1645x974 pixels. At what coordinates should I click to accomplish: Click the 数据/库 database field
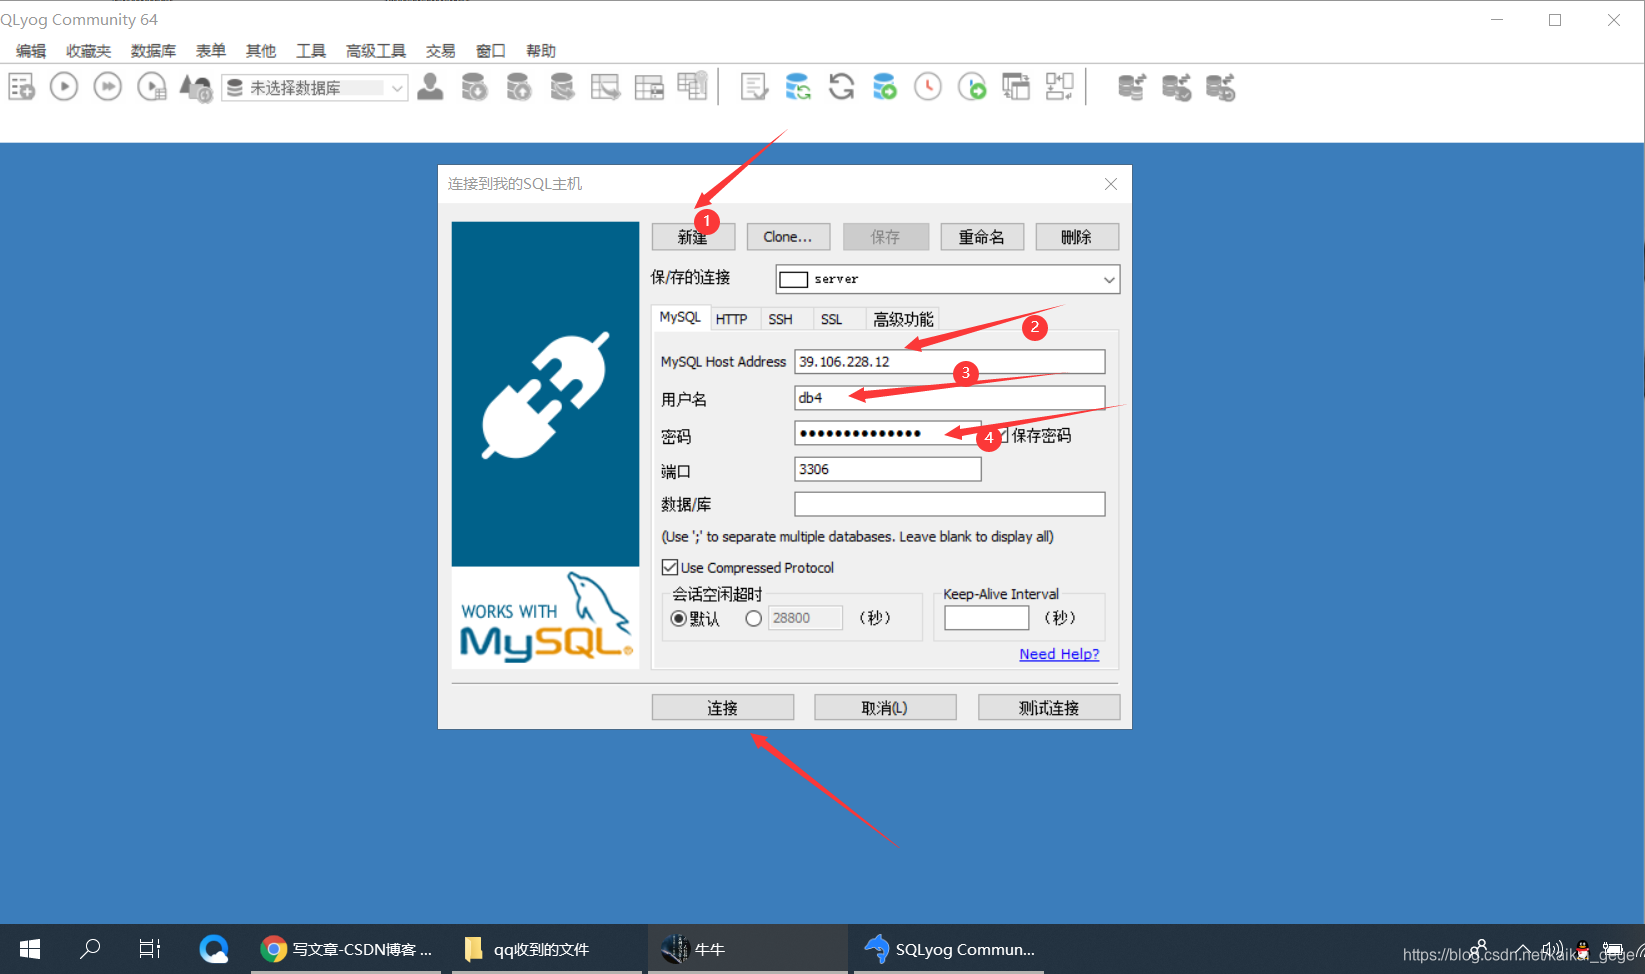click(950, 504)
